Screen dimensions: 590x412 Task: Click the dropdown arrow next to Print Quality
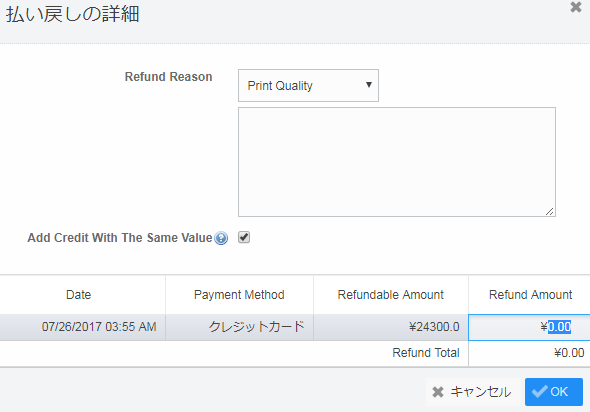pyautogui.click(x=369, y=85)
